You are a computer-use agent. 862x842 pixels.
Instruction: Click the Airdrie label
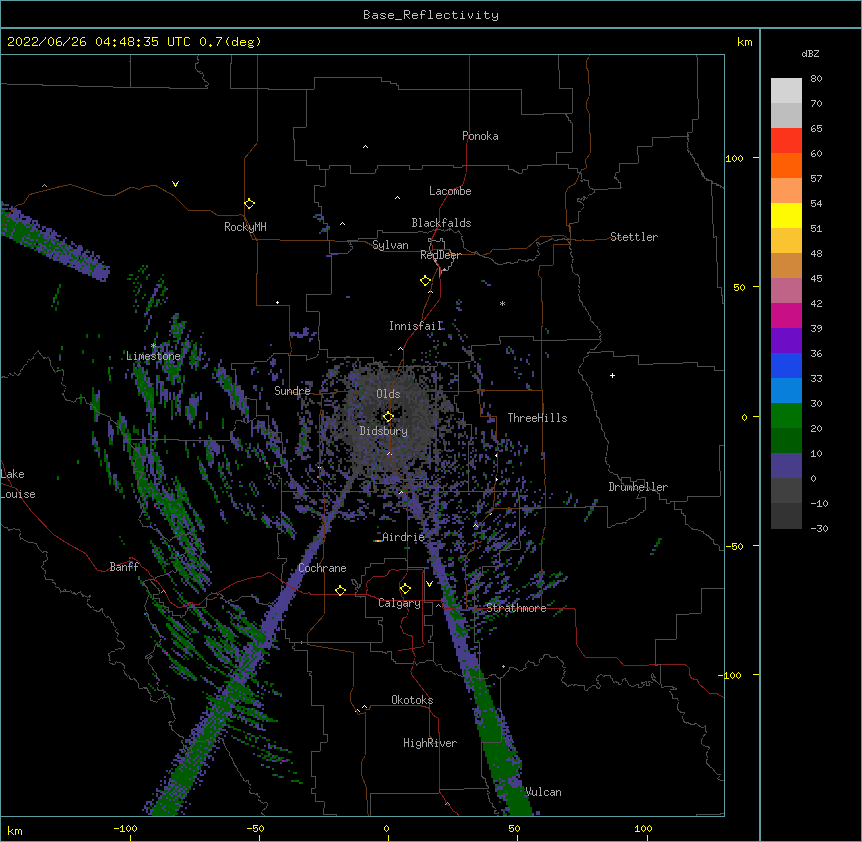coord(404,537)
